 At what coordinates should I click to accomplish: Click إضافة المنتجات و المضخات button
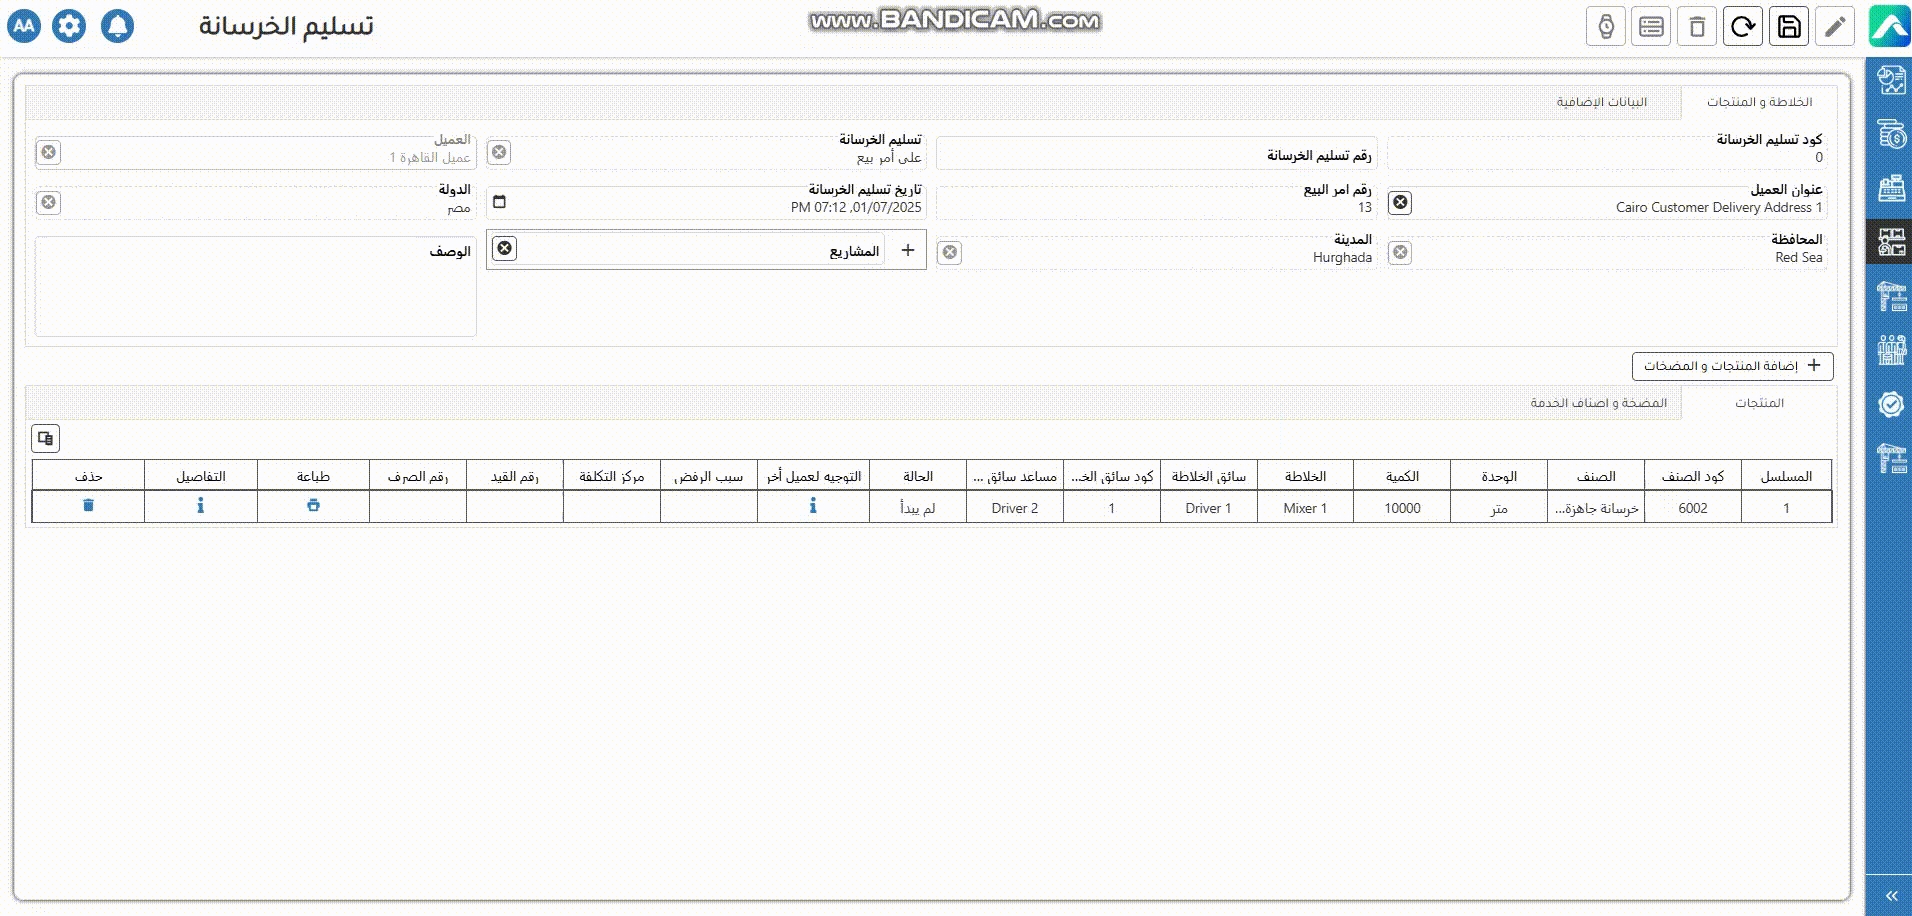1732,366
